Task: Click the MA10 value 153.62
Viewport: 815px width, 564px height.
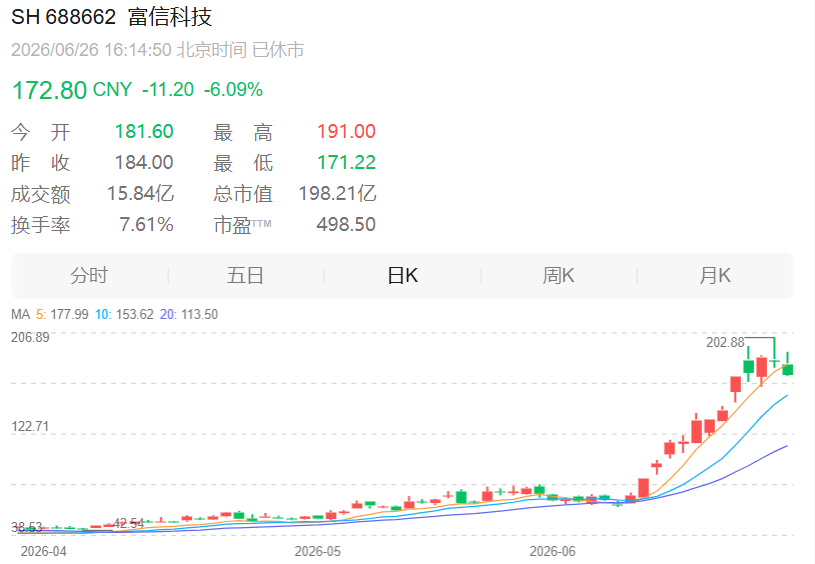Action: [135, 314]
